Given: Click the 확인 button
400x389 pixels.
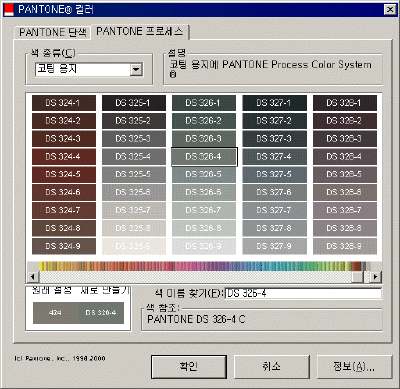Looking at the screenshot, I should [x=189, y=367].
